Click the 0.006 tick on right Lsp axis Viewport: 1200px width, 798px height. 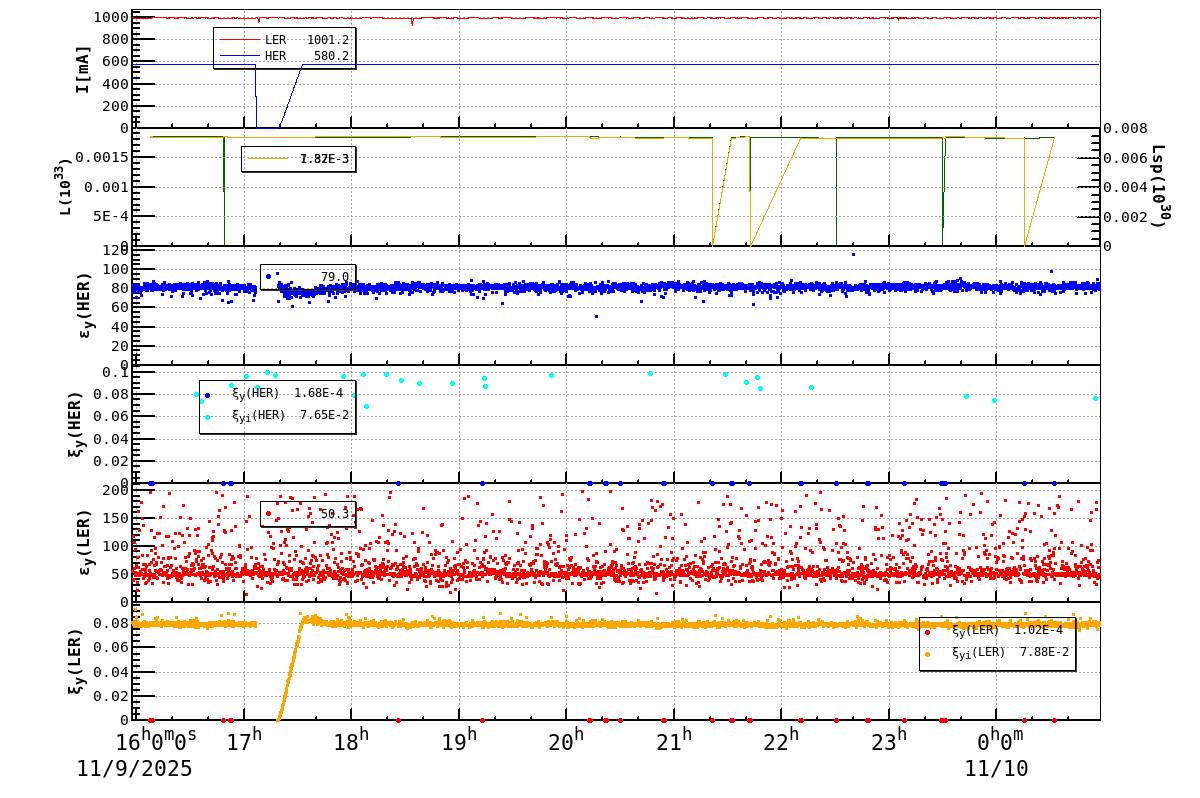[1125, 158]
